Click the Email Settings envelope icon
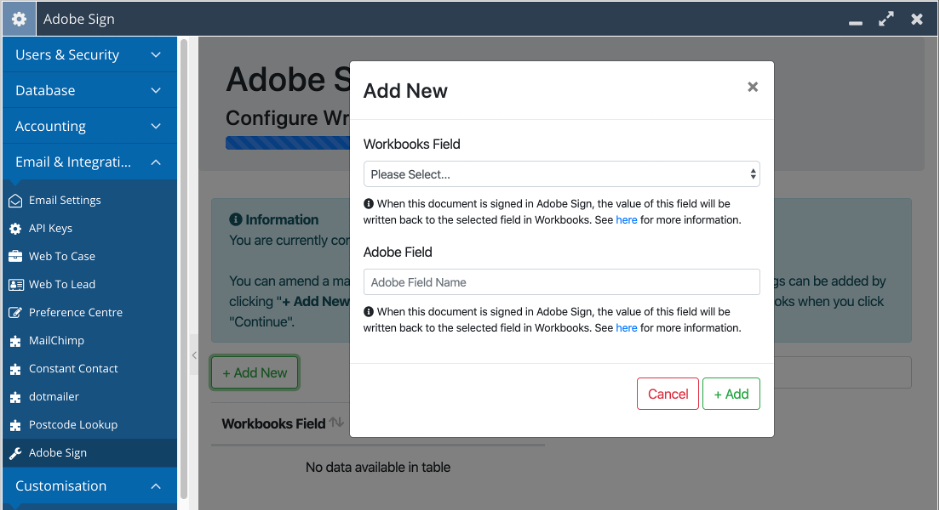Screen dimensions: 939x510 coord(16,201)
